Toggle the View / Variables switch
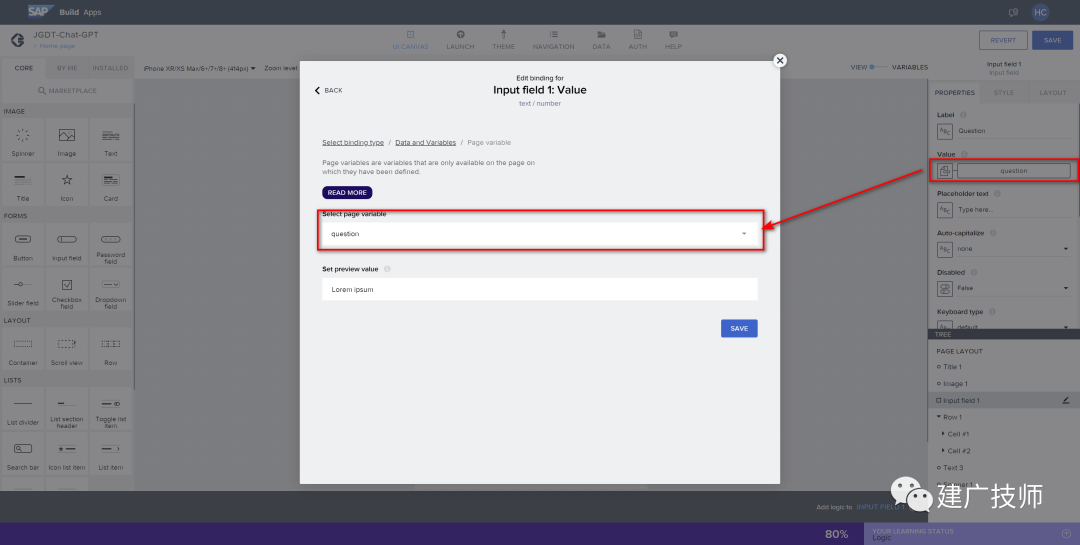This screenshot has height=545, width=1080. (878, 67)
